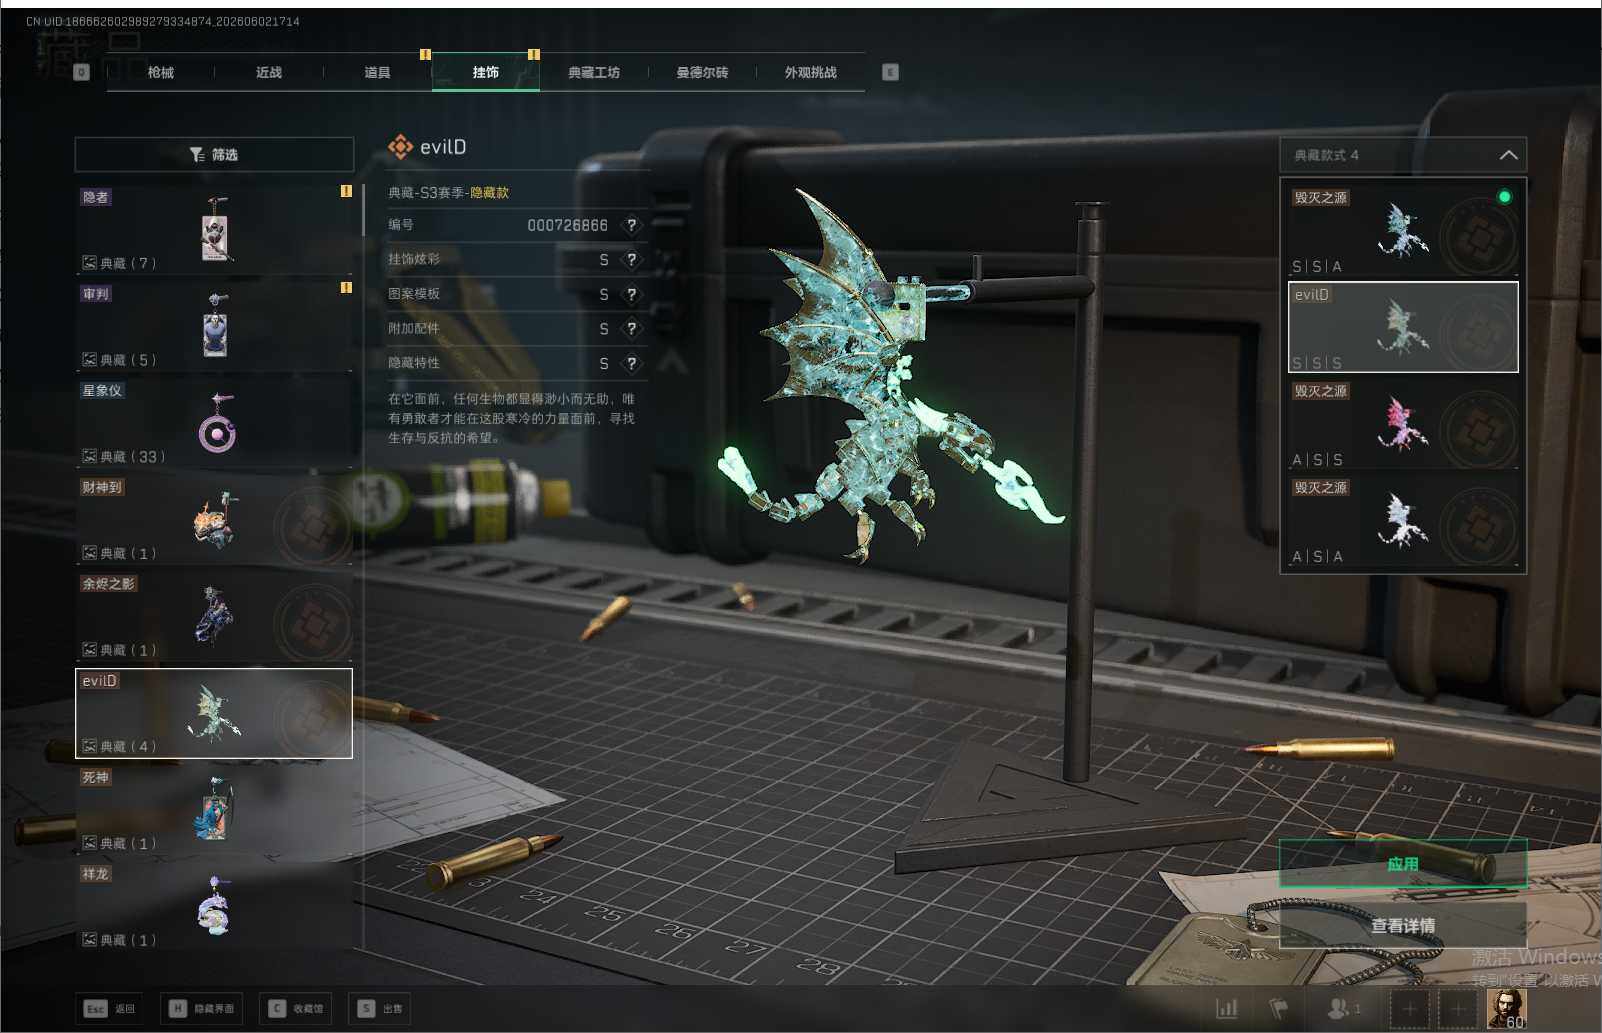Screen dimensions: 1602x1033
Task: Click the green equipped indicator on 毁灭之源
Action: tap(1504, 197)
